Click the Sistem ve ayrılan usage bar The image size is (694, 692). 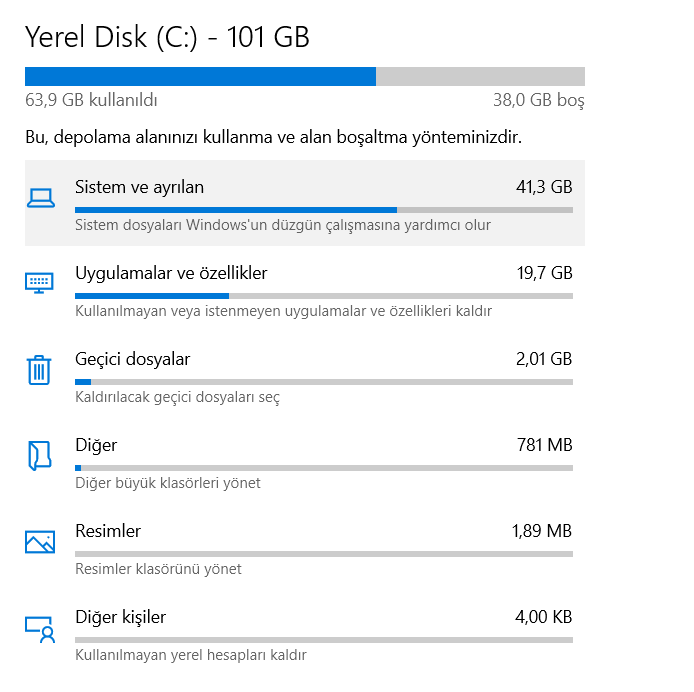(323, 210)
